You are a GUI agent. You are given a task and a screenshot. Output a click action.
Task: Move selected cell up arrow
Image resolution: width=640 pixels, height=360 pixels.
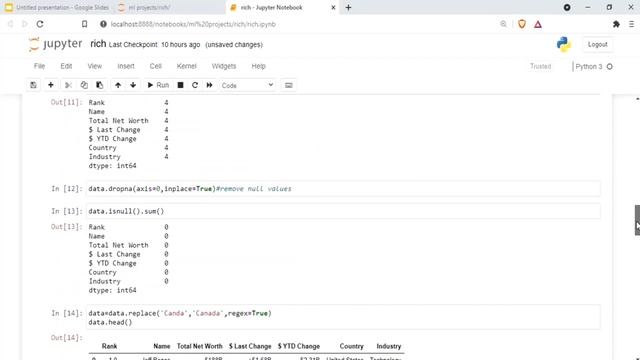click(x=118, y=85)
